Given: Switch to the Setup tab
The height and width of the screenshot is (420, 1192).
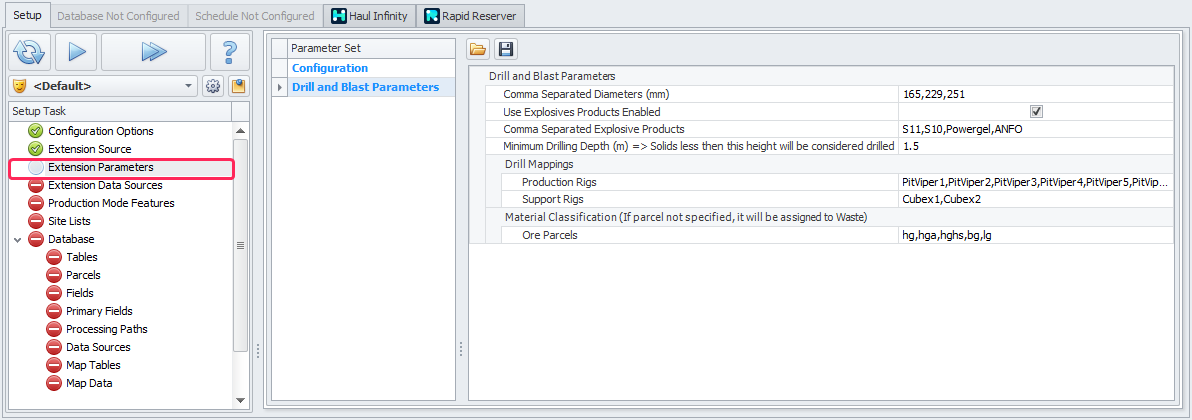Looking at the screenshot, I should pos(27,15).
